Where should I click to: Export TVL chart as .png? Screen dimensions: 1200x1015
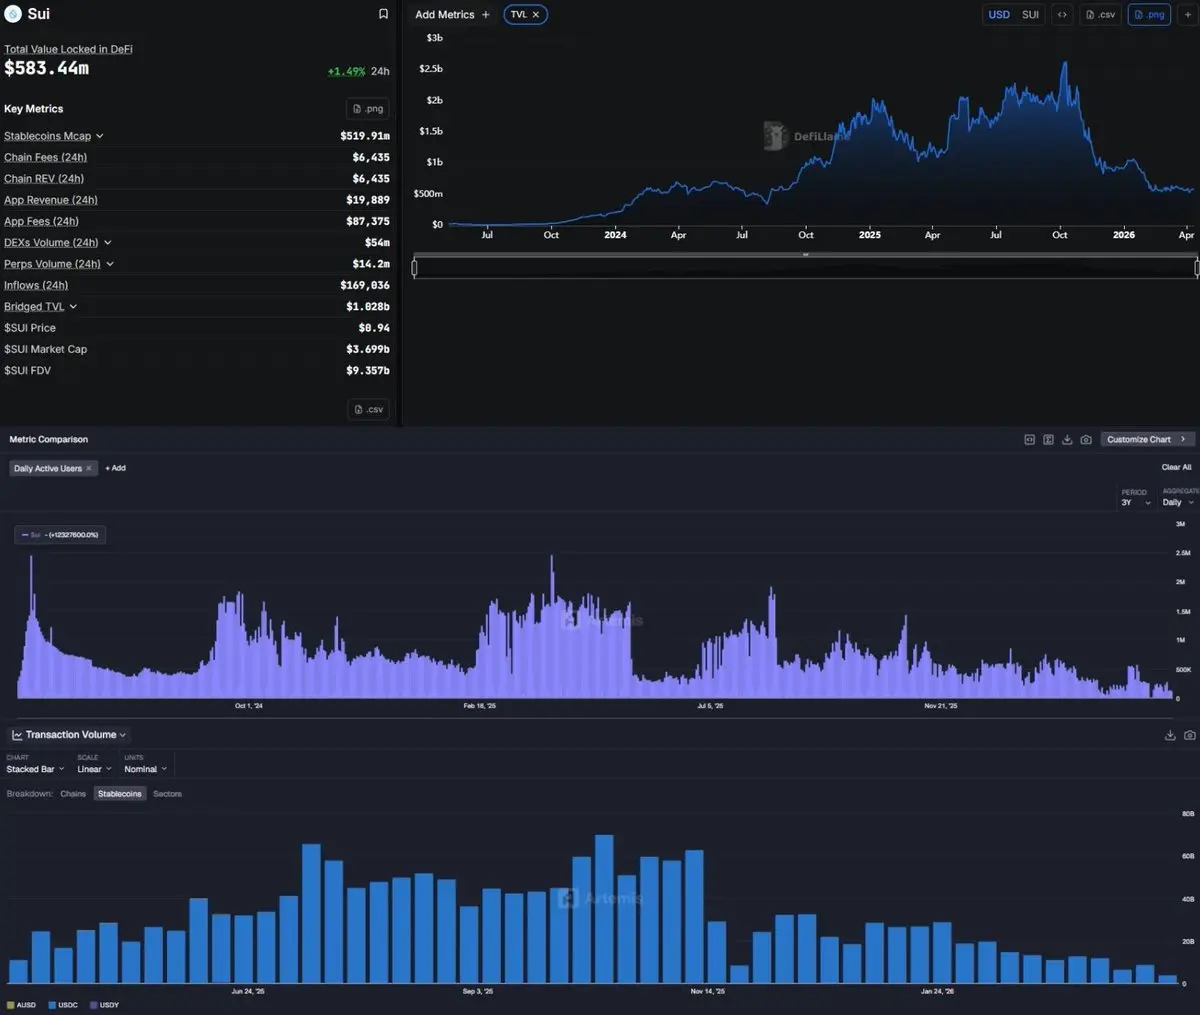(x=1149, y=15)
